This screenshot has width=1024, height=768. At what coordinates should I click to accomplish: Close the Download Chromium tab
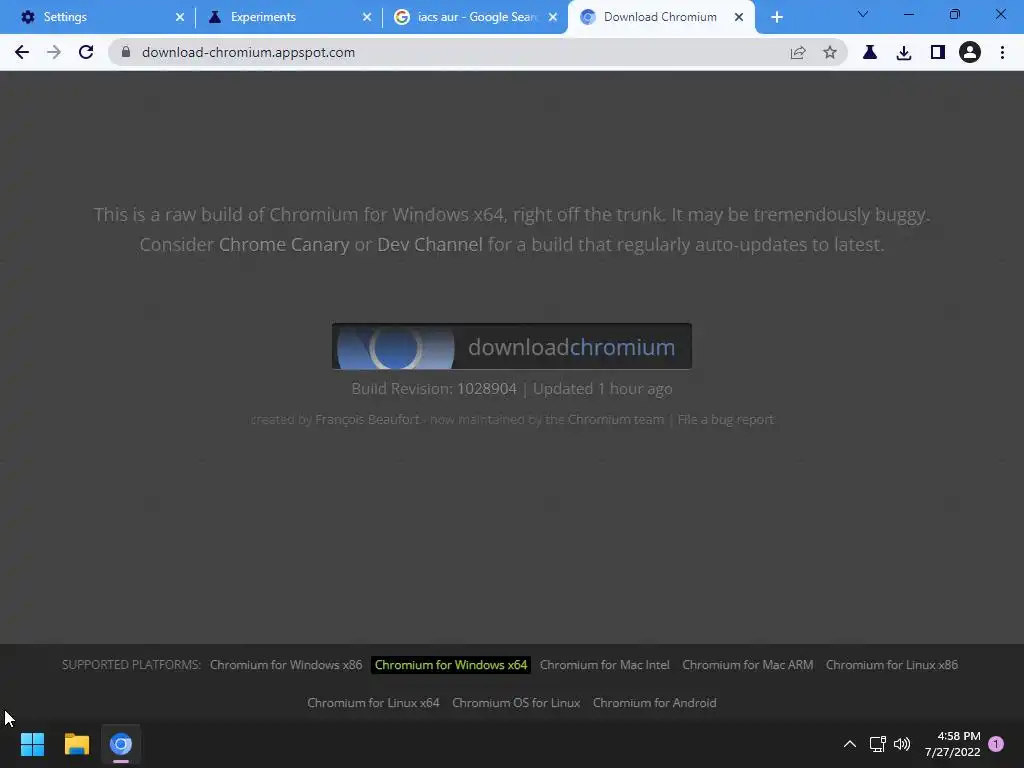pos(739,17)
